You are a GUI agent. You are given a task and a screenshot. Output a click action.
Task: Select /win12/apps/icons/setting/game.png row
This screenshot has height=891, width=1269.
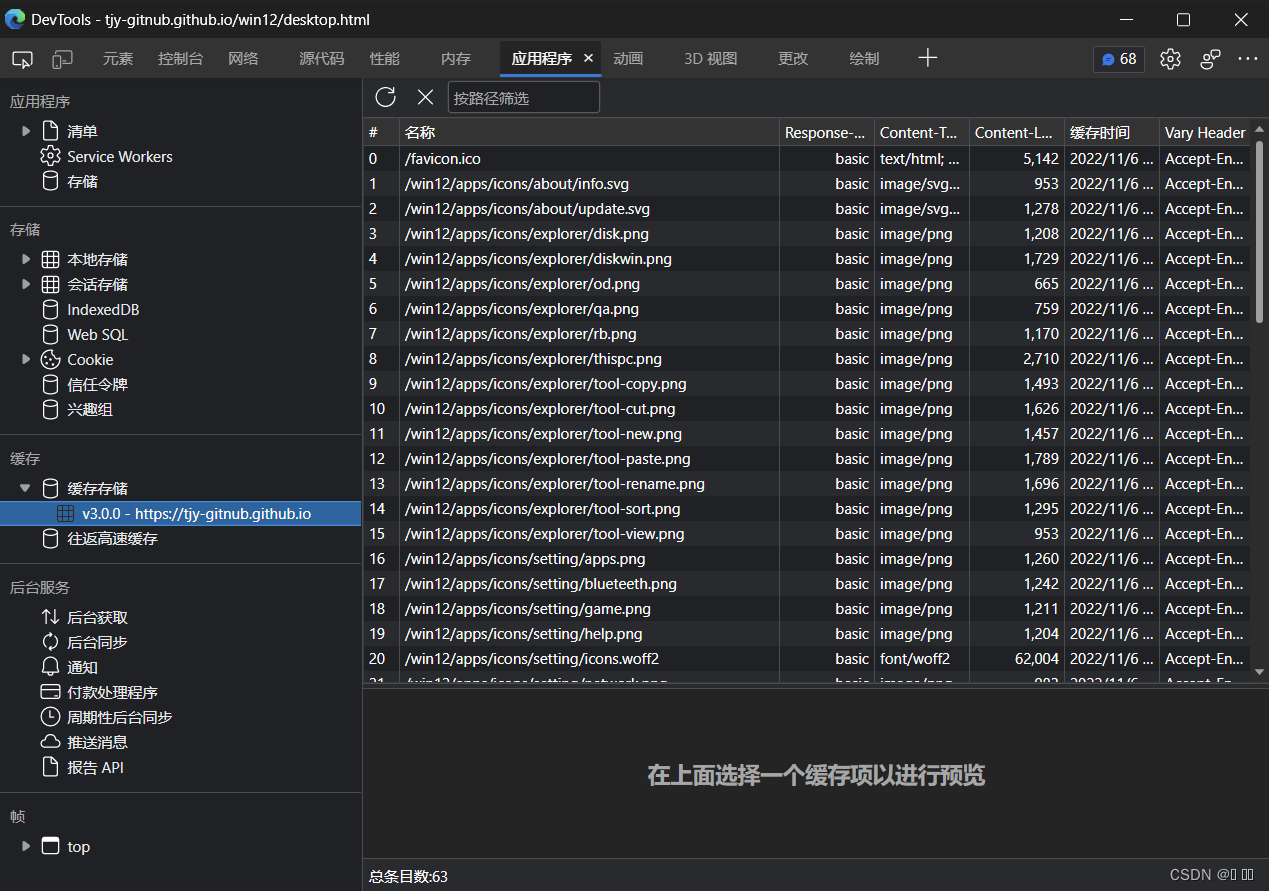point(806,608)
